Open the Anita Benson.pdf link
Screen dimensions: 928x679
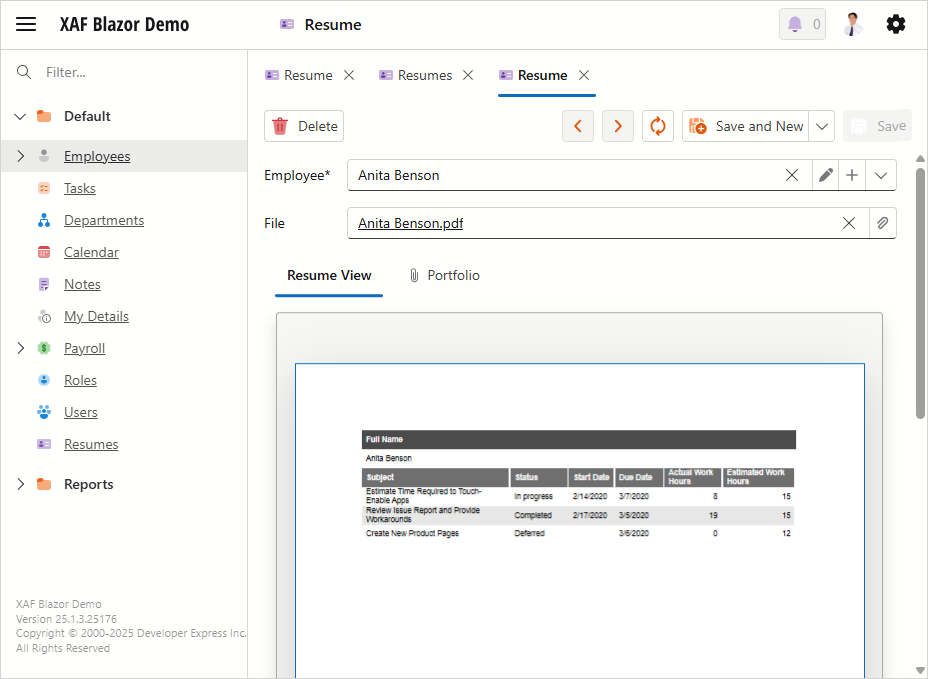pos(410,223)
